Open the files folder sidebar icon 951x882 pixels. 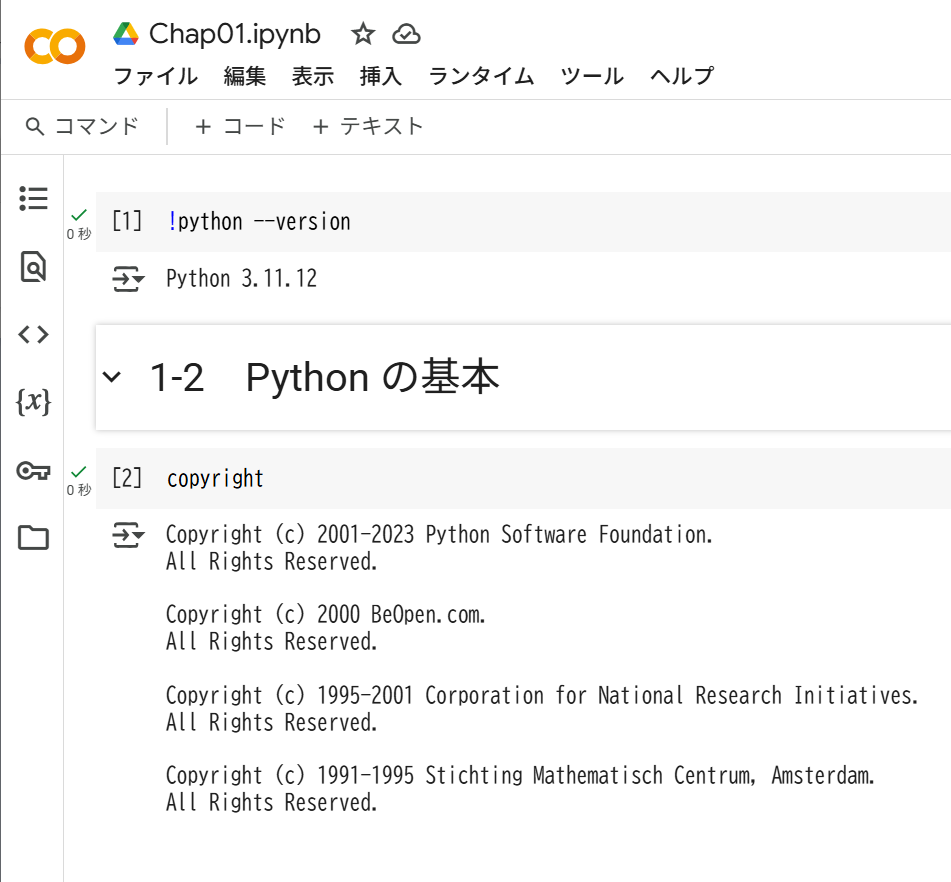coord(33,538)
